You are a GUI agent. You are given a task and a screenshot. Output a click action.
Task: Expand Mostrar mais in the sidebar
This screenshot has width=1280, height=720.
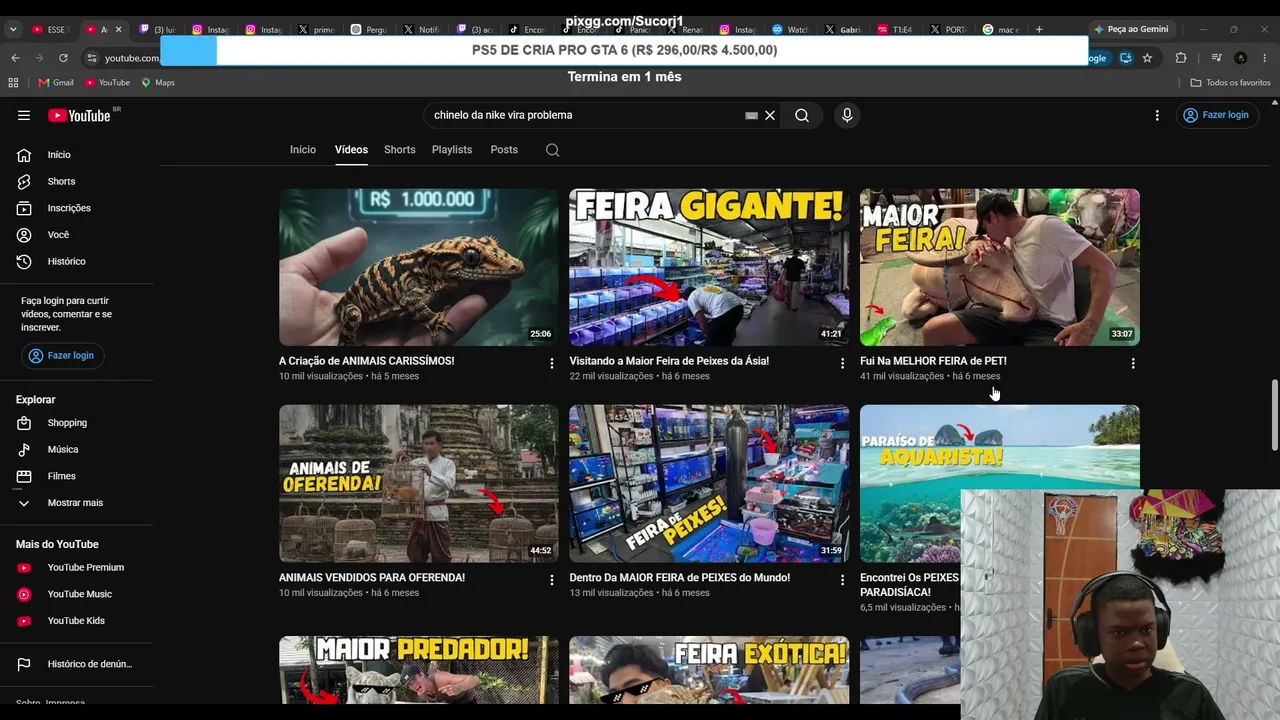(77, 503)
